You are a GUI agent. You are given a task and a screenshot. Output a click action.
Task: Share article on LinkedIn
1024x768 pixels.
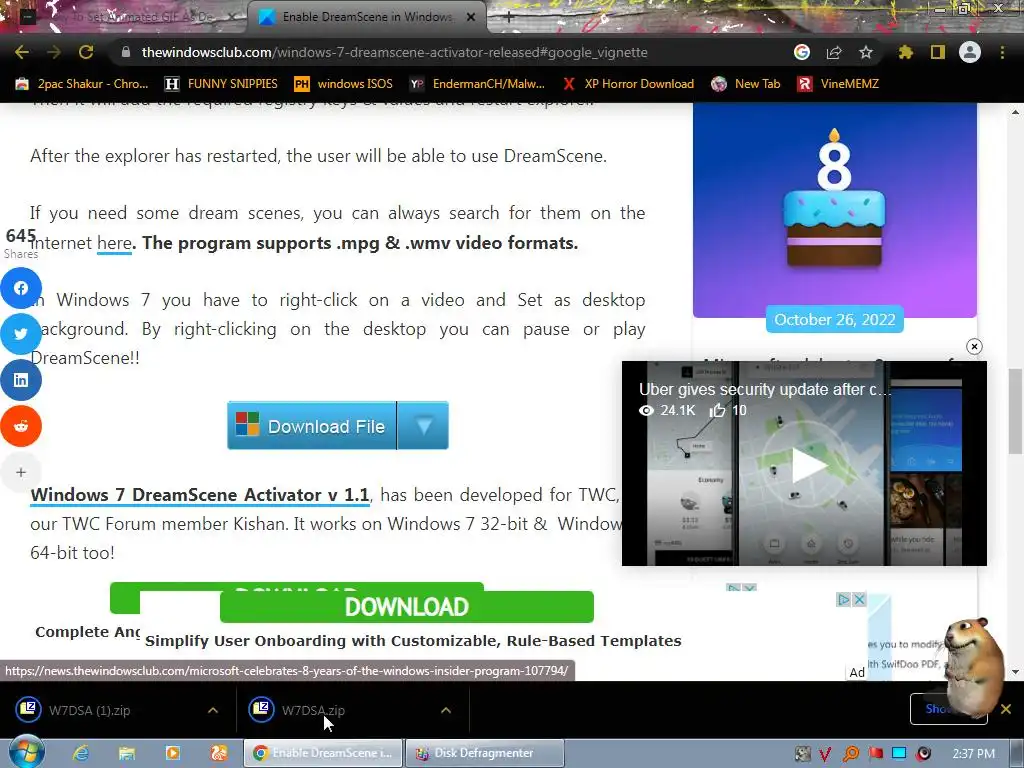[21, 380]
